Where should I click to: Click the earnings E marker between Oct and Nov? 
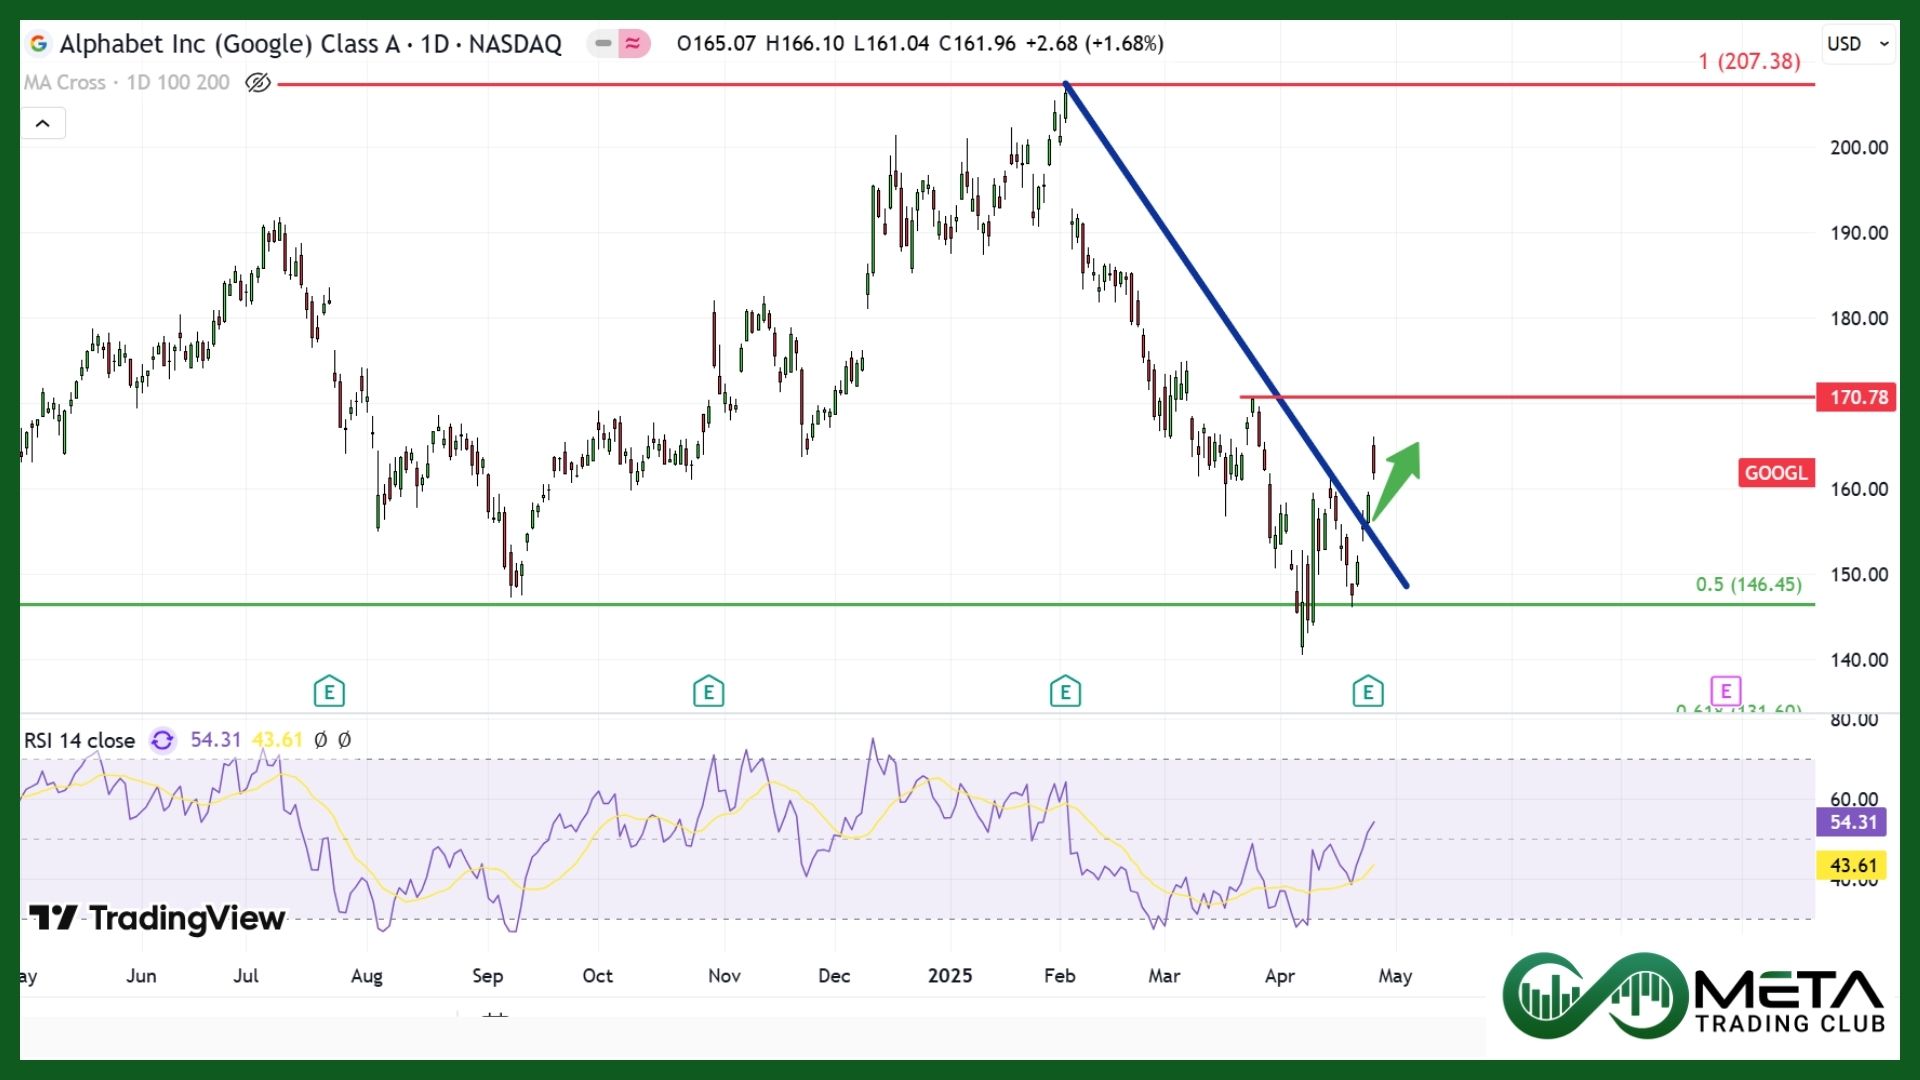coord(708,692)
